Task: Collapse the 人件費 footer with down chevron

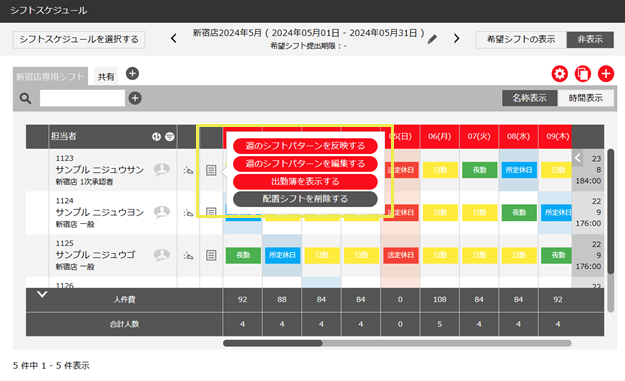Action: (42, 295)
